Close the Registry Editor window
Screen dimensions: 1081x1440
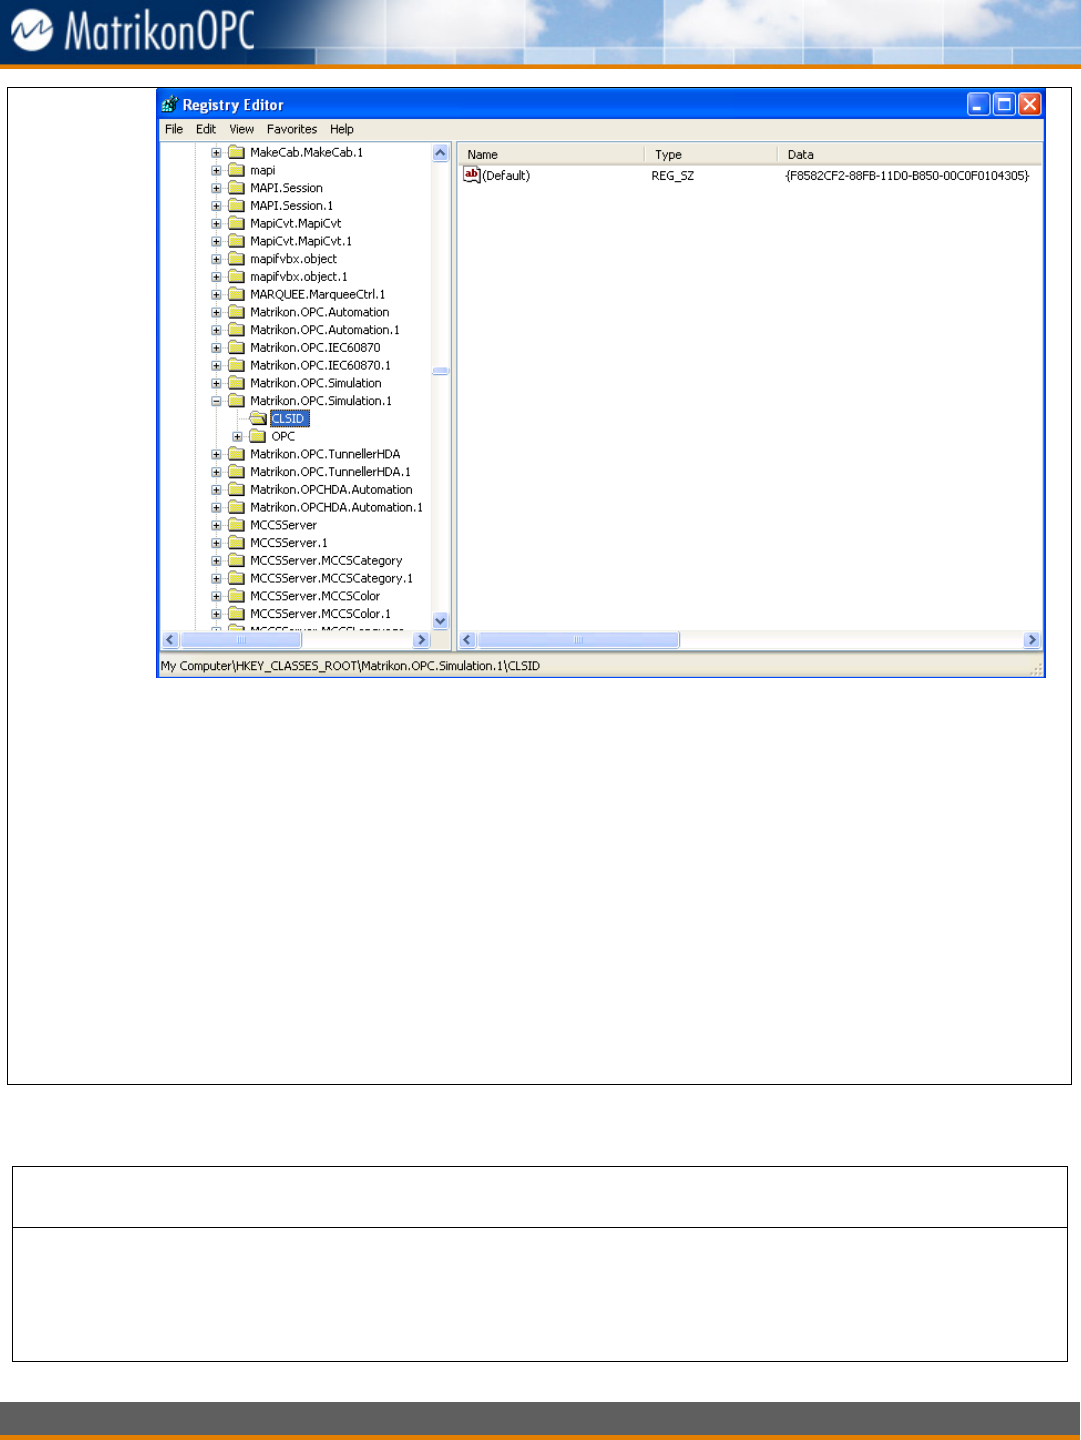tap(1030, 104)
